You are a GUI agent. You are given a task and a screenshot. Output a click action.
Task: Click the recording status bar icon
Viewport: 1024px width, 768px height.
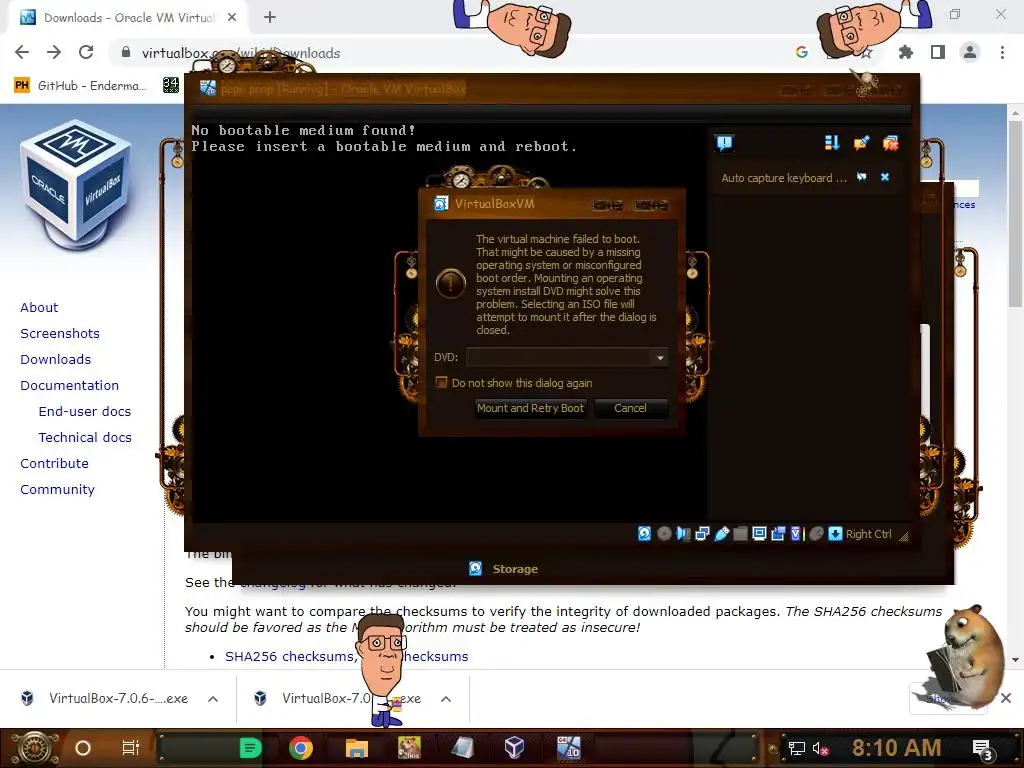[778, 534]
